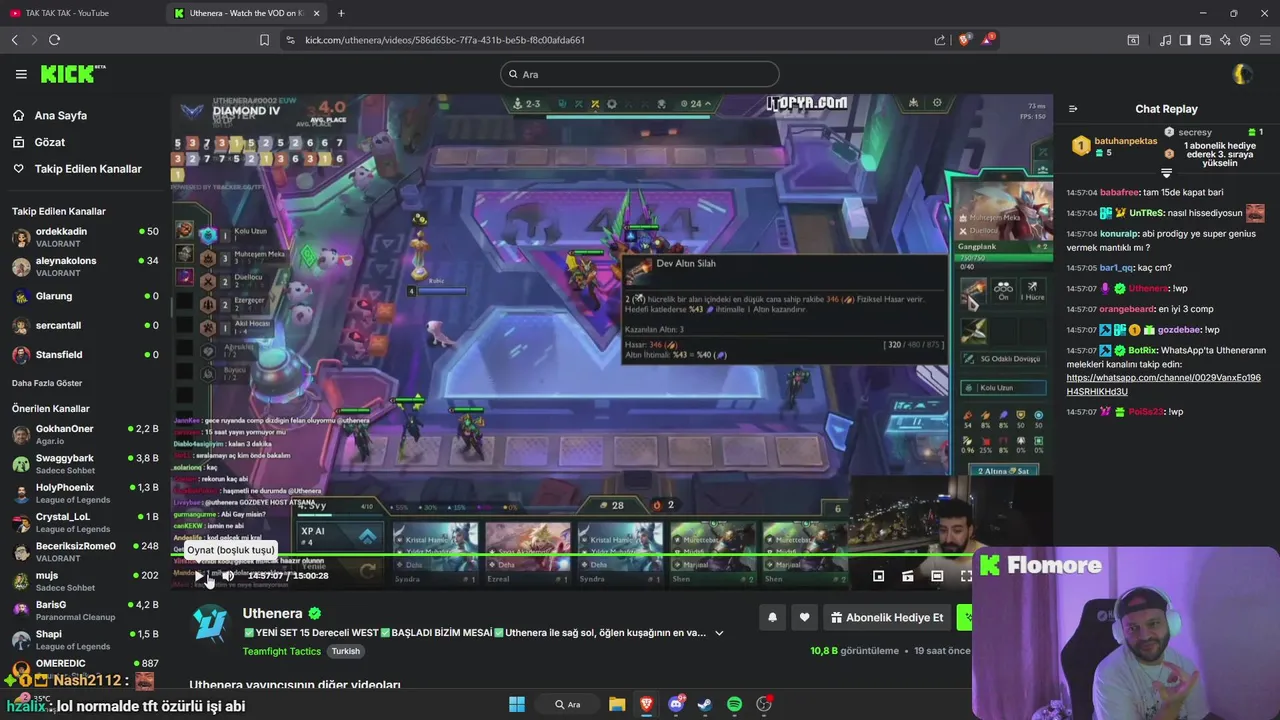1280x720 pixels.
Task: Open BeceriksizRome0 recommended channel
Action: 85,552
